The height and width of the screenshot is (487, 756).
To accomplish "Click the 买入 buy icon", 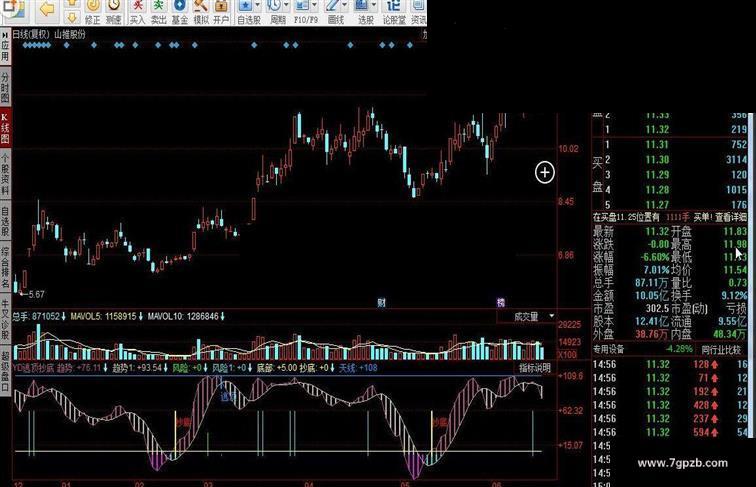I will [137, 12].
